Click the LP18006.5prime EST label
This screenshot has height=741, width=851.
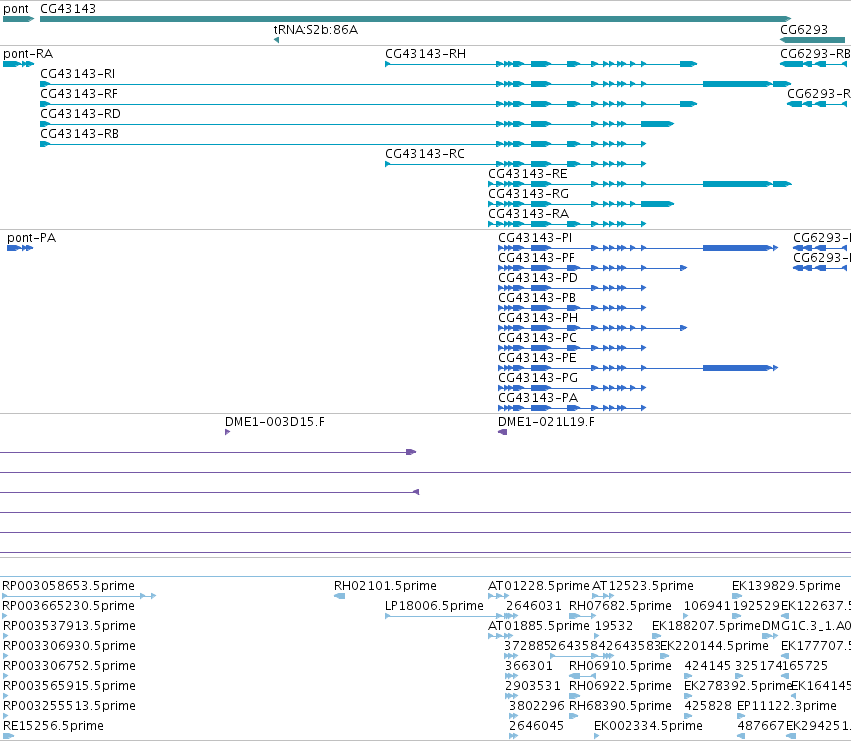(x=434, y=606)
